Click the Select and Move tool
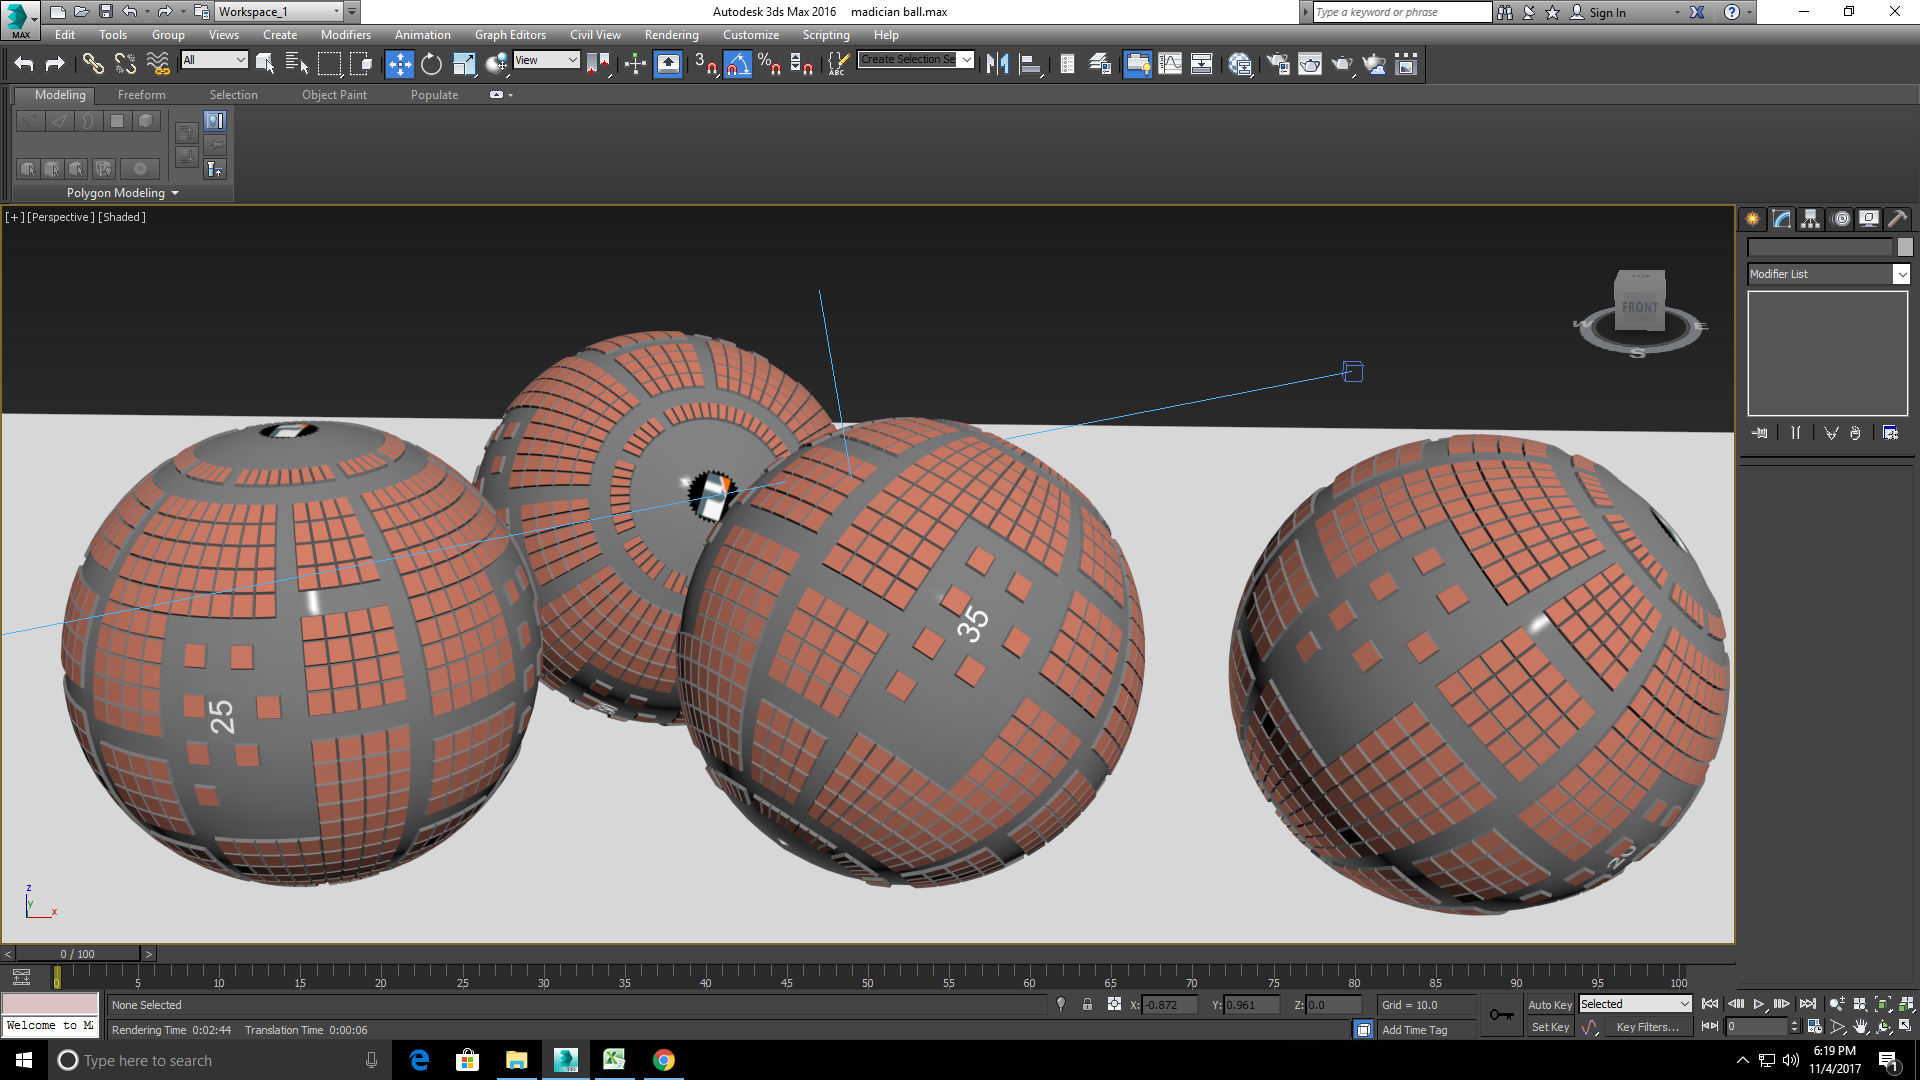This screenshot has height=1080, width=1920. [x=399, y=64]
